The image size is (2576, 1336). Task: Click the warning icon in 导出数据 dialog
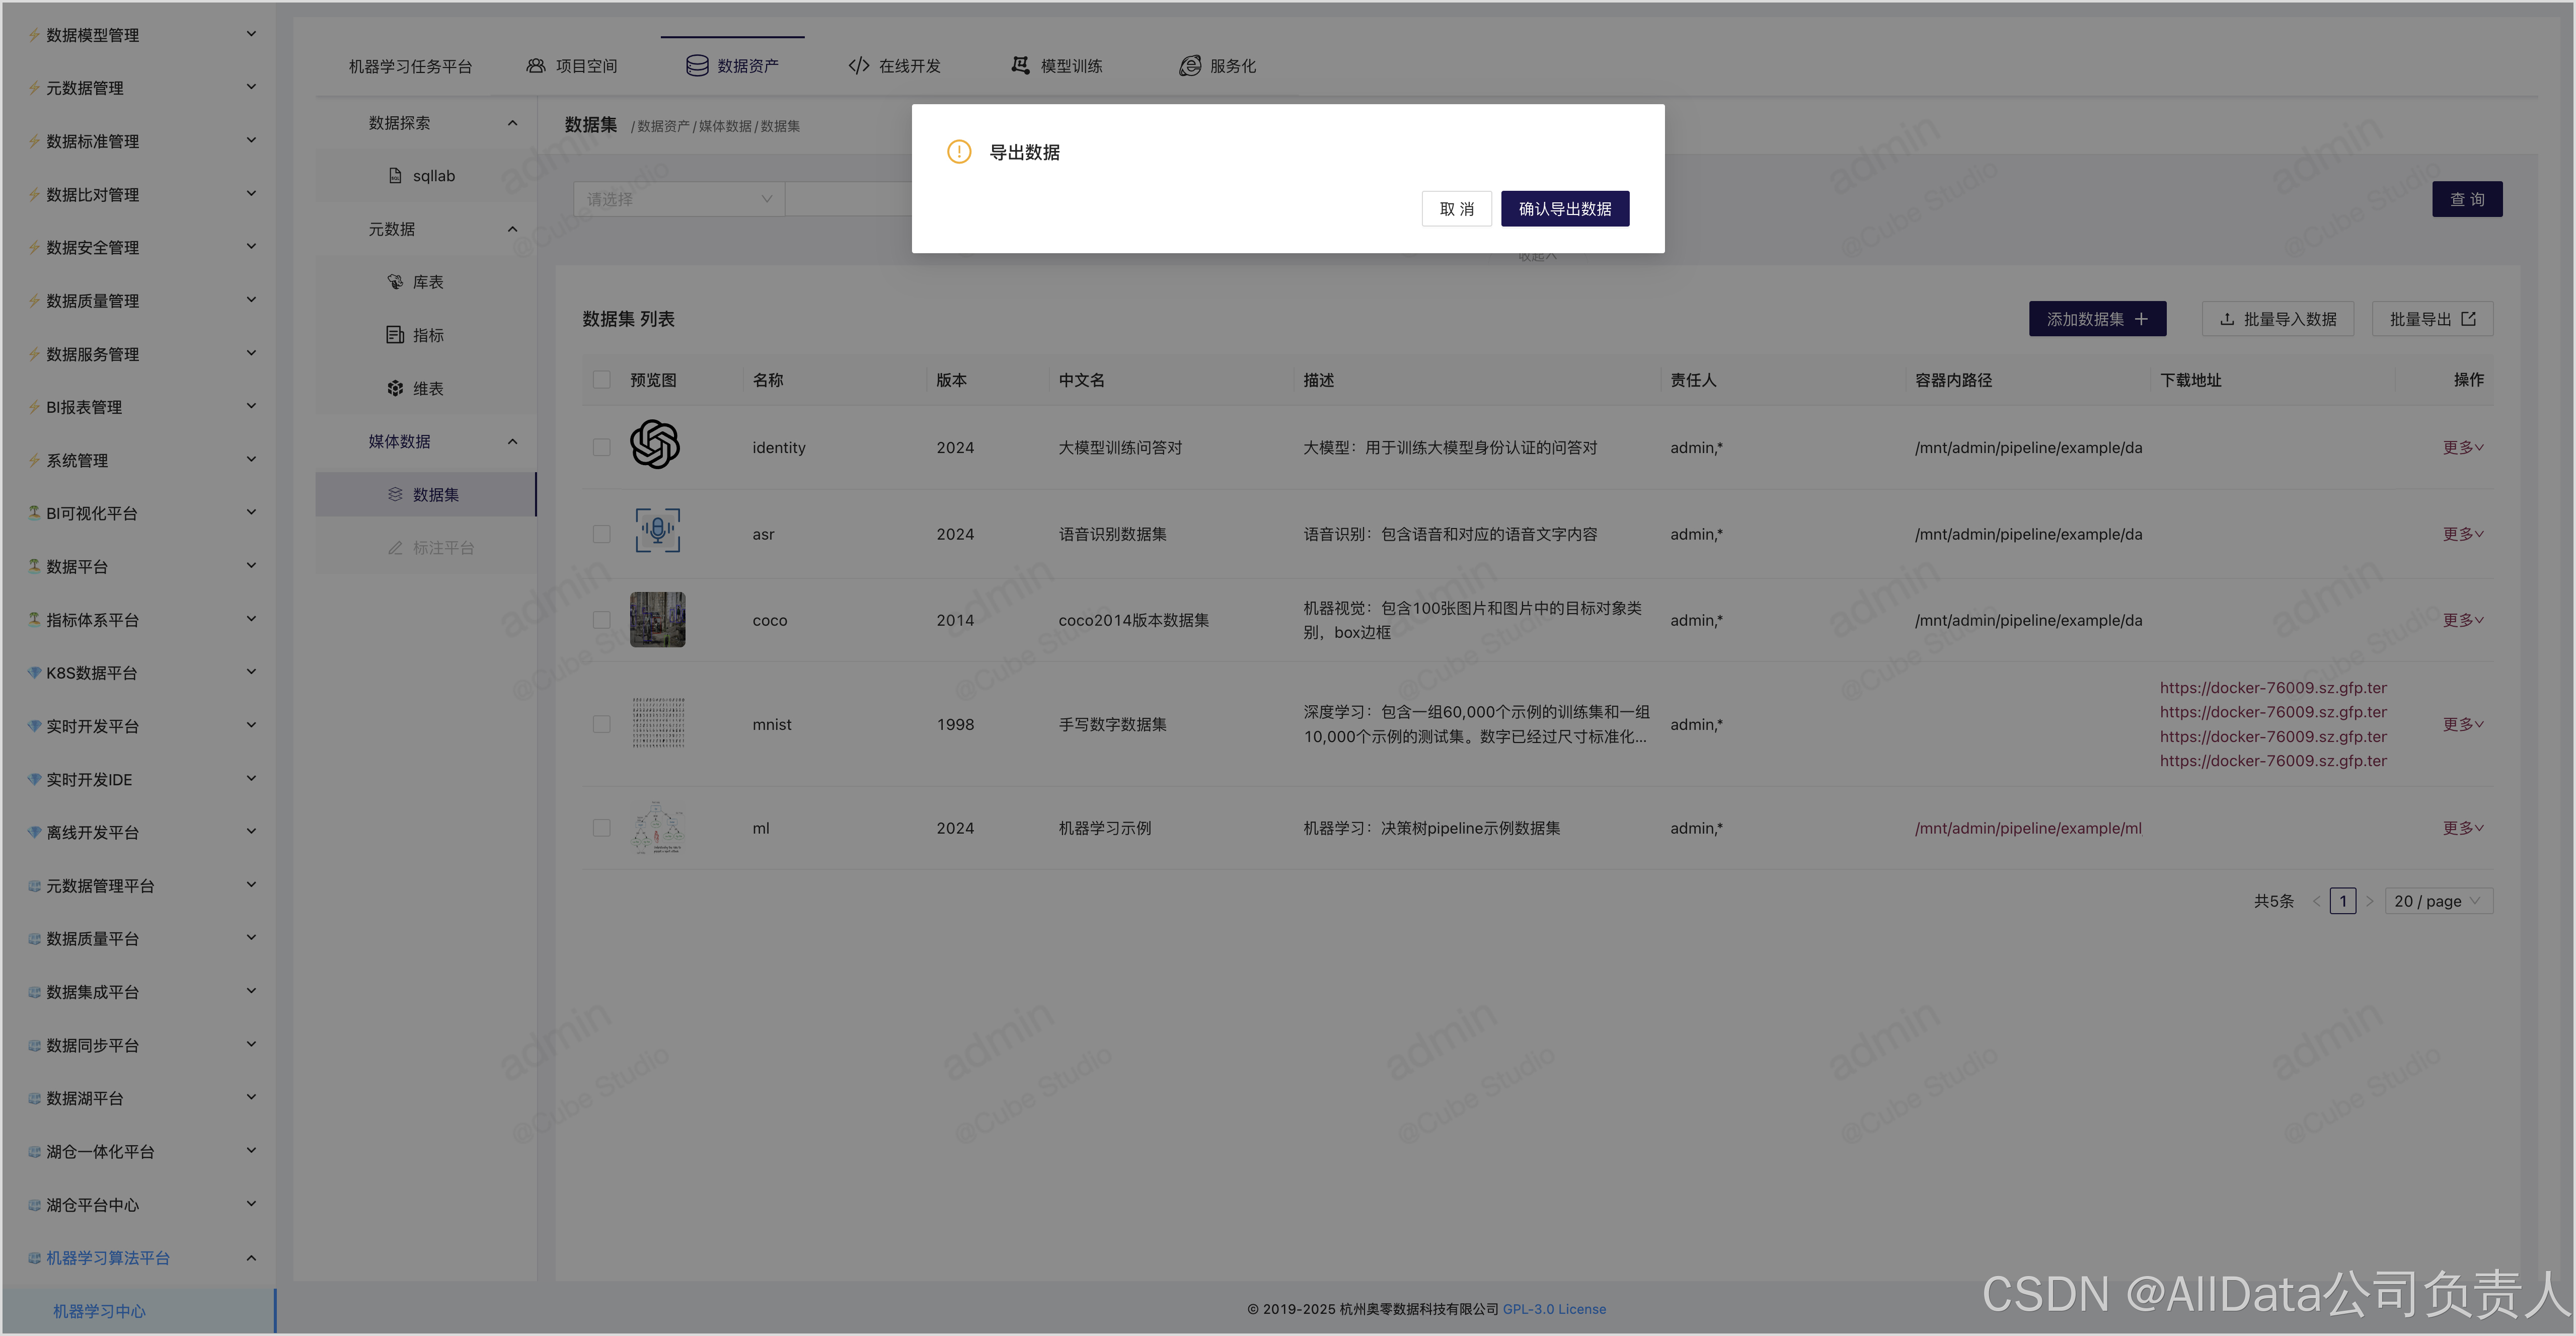click(x=958, y=152)
